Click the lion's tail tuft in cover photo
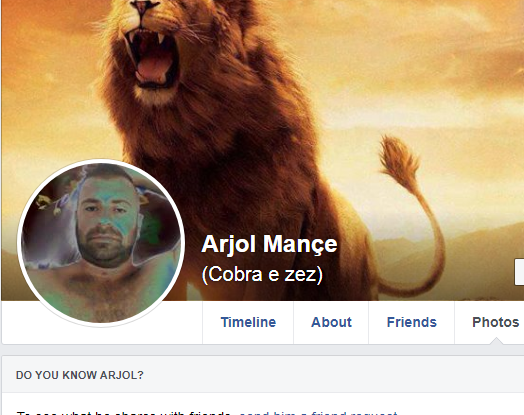Screen dimensions: 524x415 tap(398, 159)
